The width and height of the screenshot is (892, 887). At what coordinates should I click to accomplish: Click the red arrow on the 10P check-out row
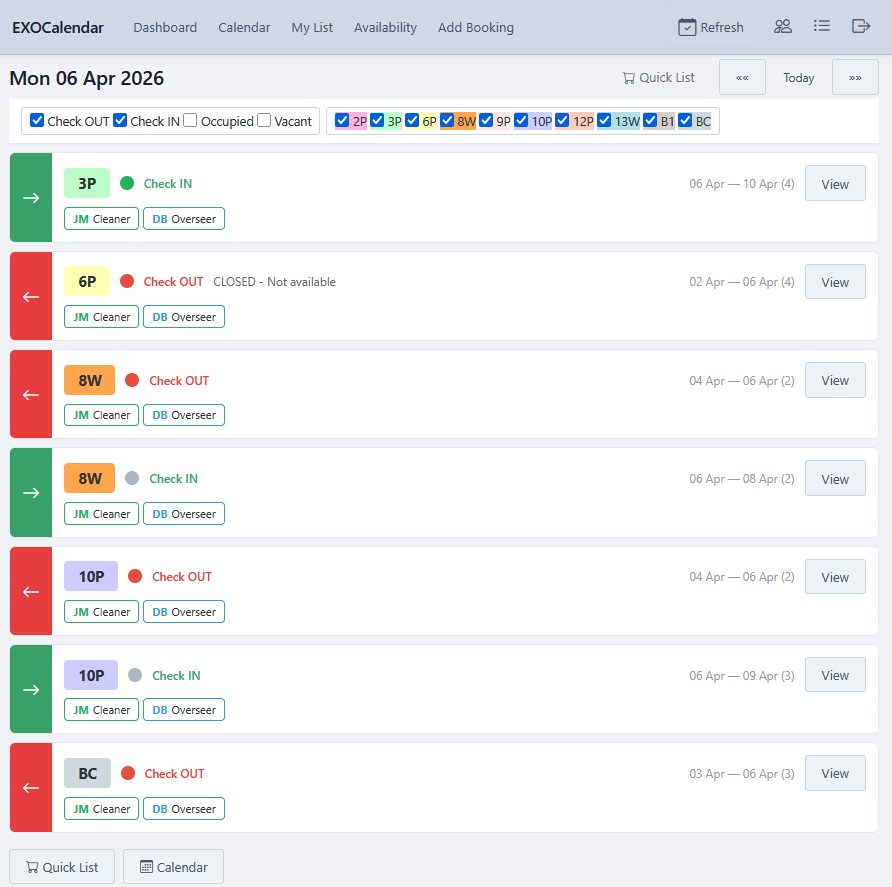(30, 590)
